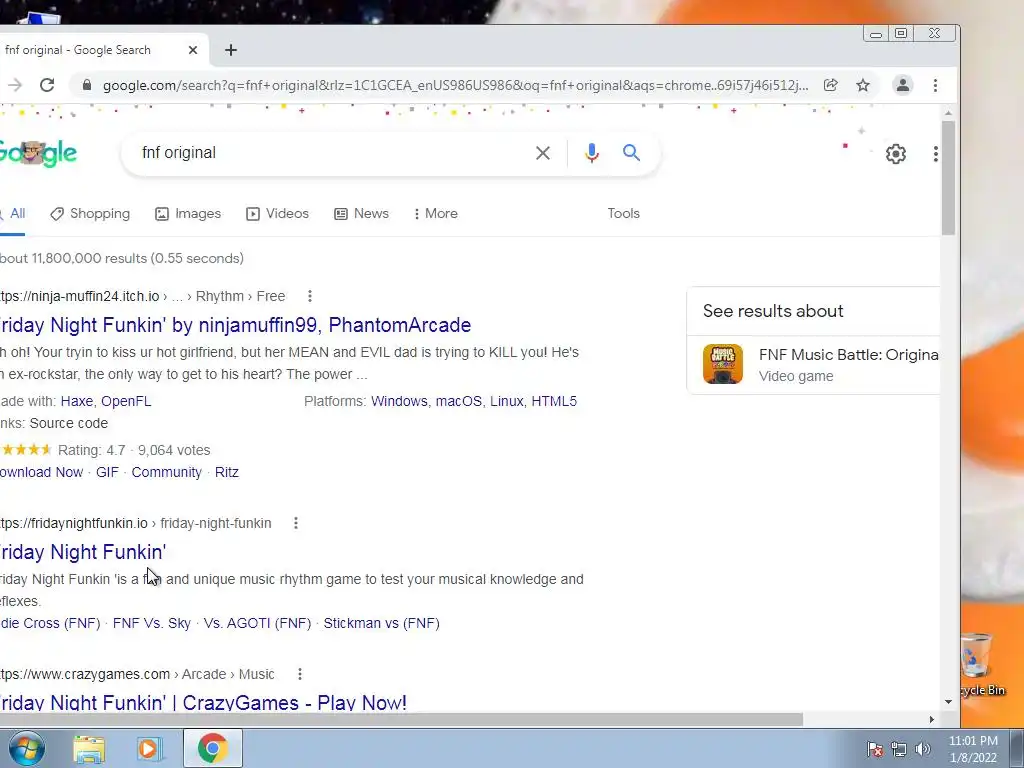The image size is (1024, 768).
Task: Open the Chrome three-dot menu
Action: pos(935,85)
